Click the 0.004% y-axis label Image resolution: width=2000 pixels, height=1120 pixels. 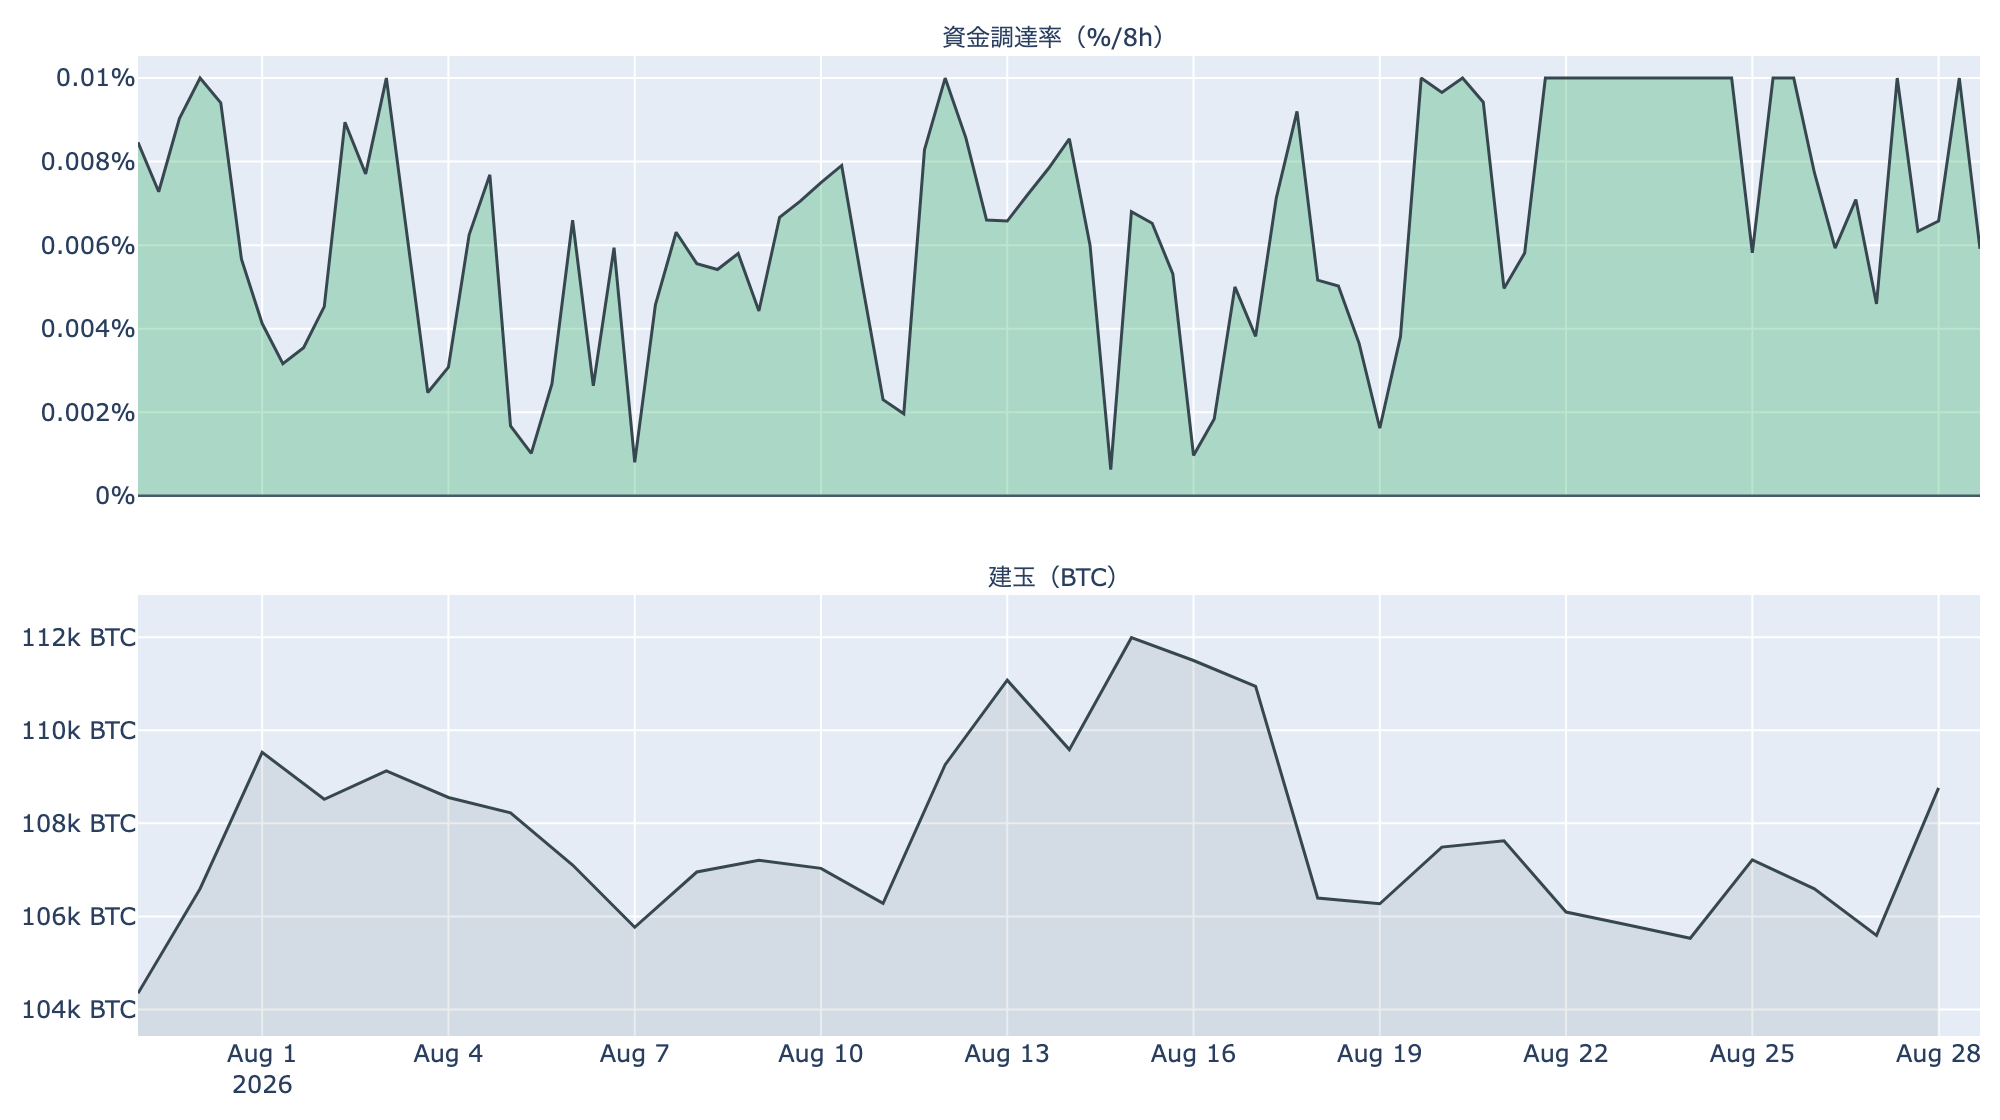coord(88,329)
